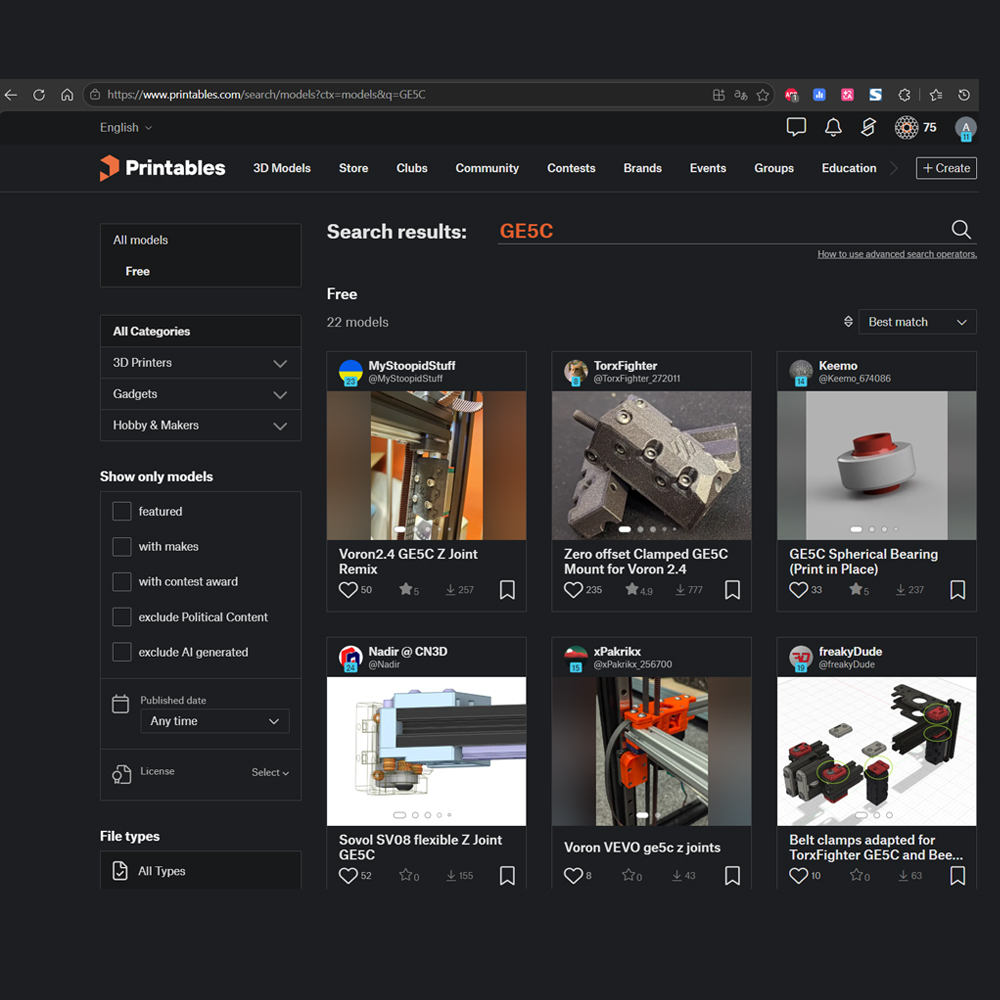The height and width of the screenshot is (1000, 1000).
Task: Open GE5C Spherical Bearing thumbnail
Action: pyautogui.click(x=876, y=466)
